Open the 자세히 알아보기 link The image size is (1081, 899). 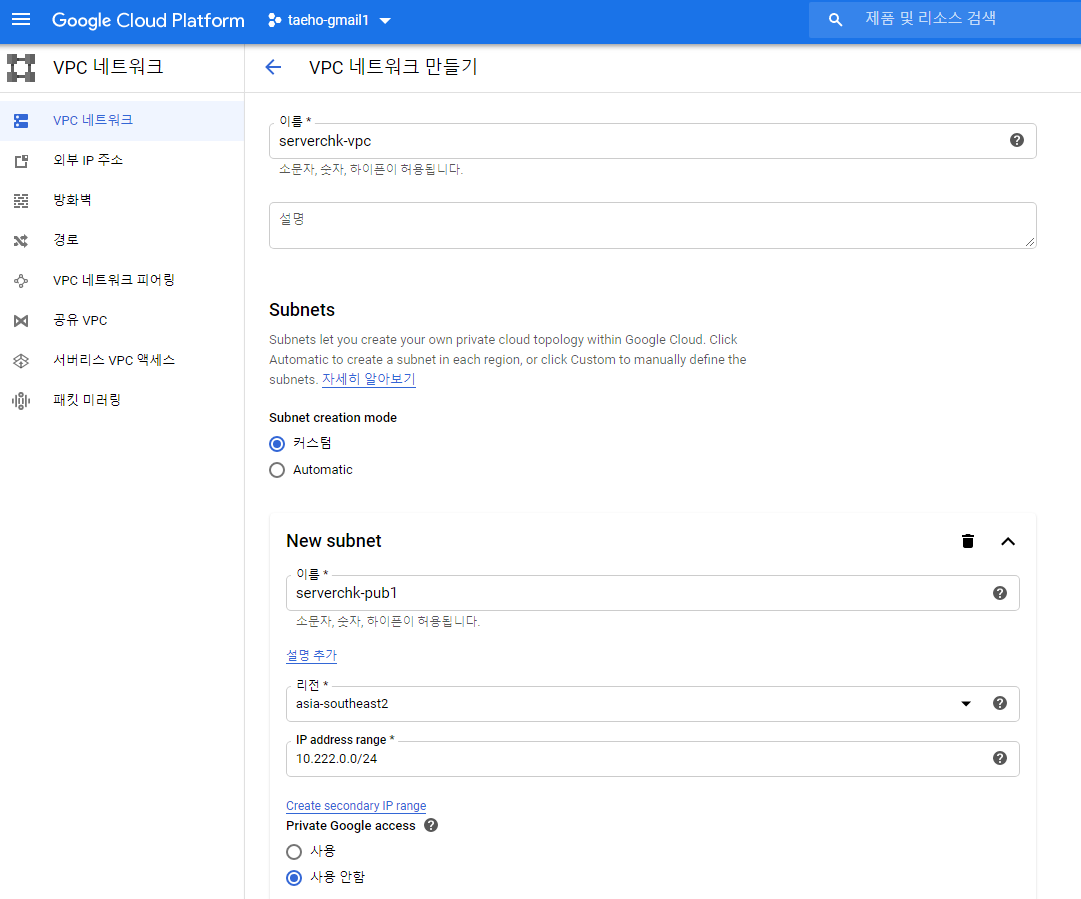point(369,379)
